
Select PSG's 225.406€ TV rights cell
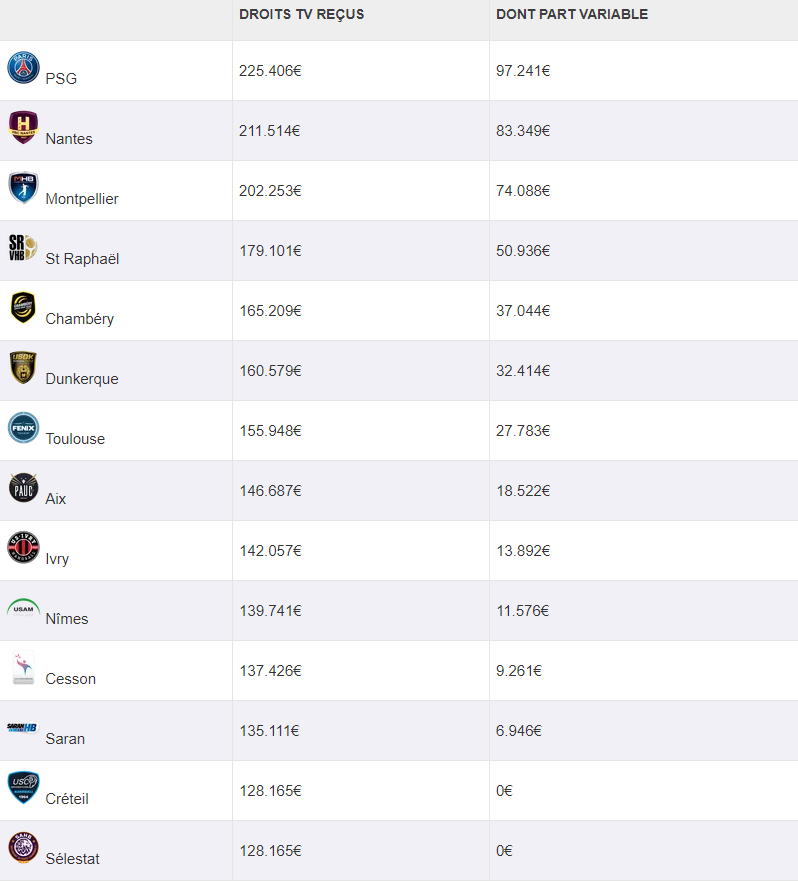361,71
